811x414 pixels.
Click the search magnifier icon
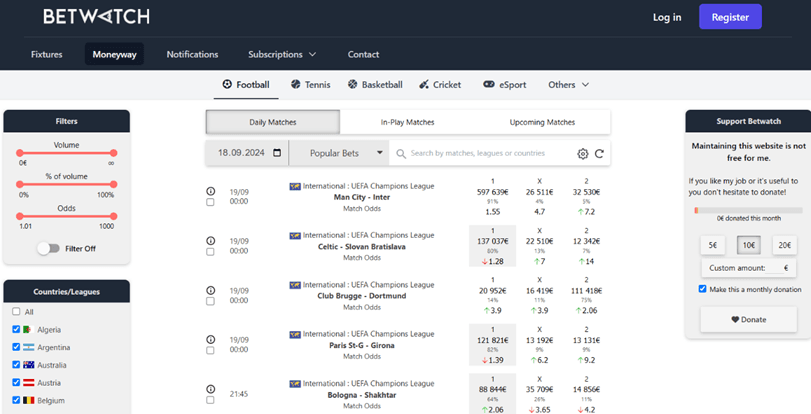coord(401,154)
